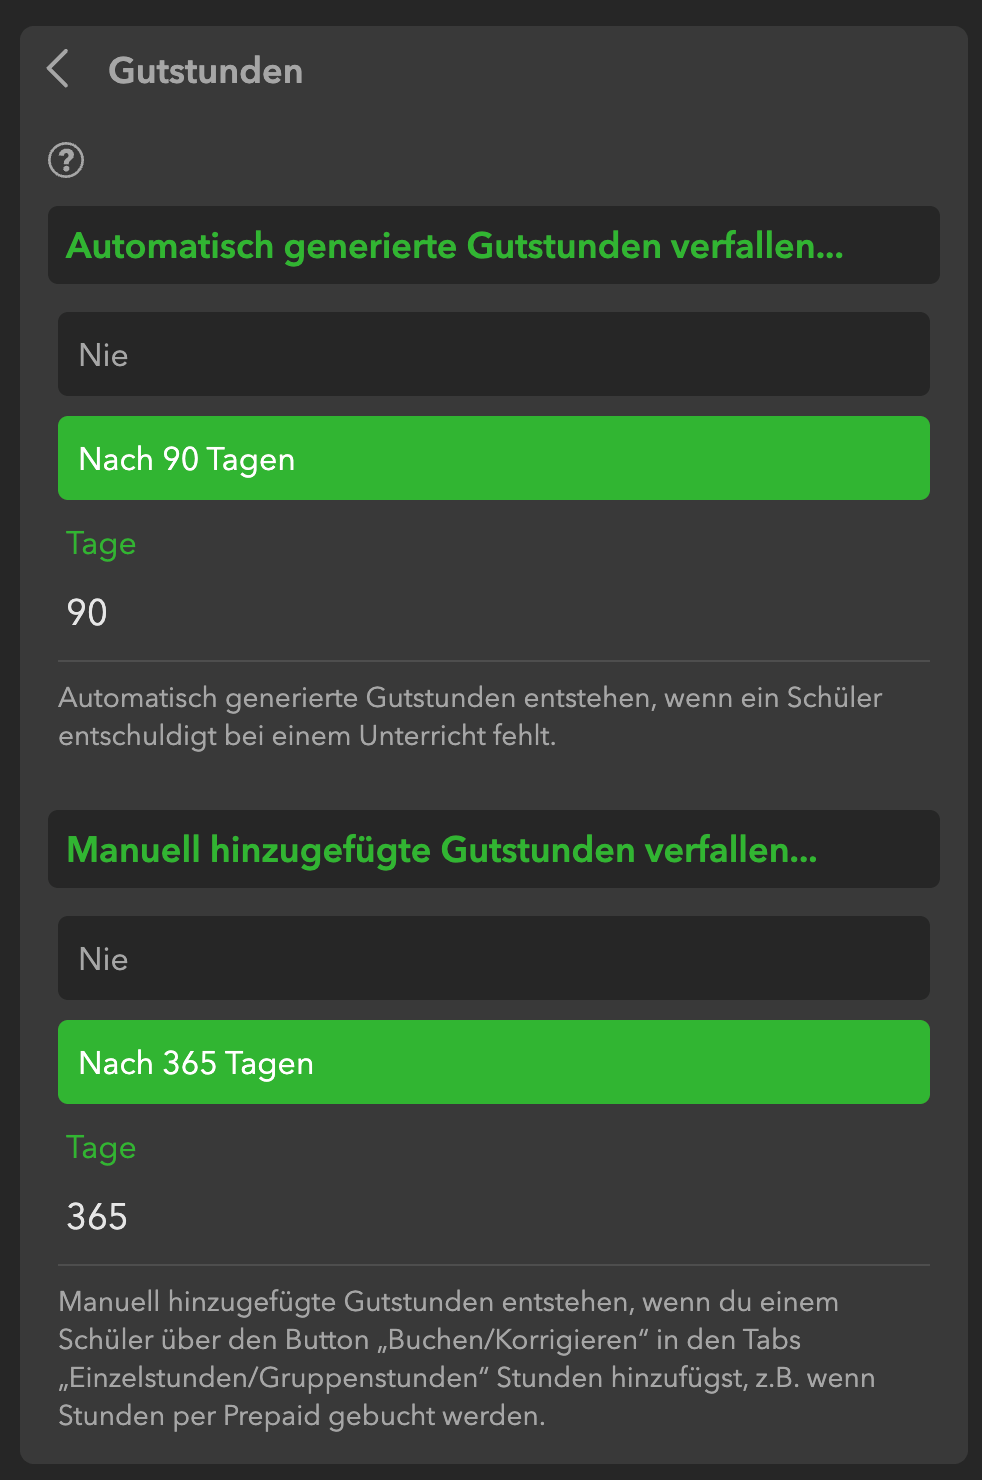Select "Nie" for manually added Gutstunden
The height and width of the screenshot is (1480, 982).
pos(494,959)
